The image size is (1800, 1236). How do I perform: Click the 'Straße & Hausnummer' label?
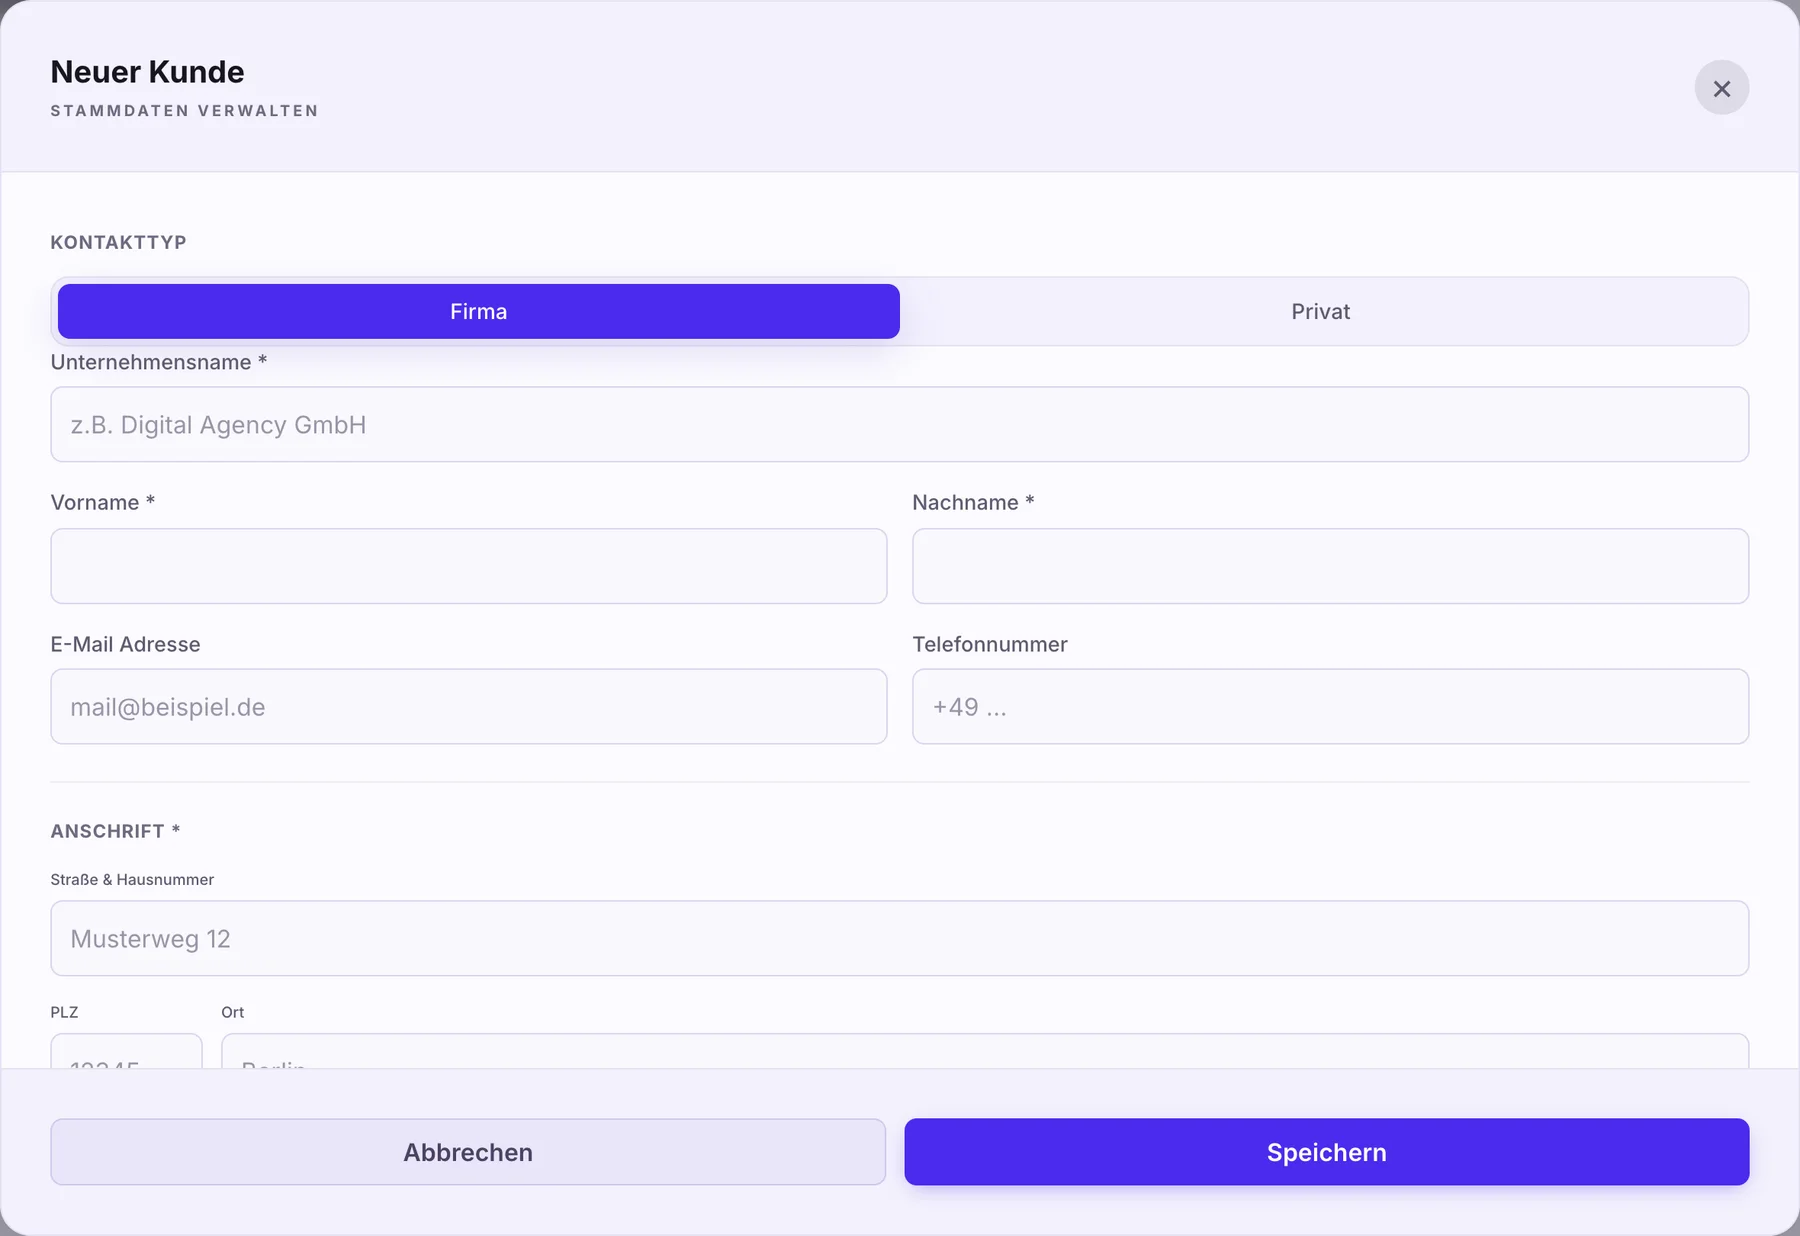click(132, 879)
